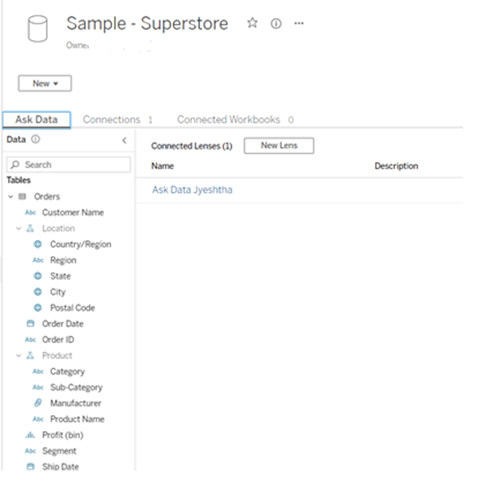Click info icon next to Data heading
Image resolution: width=478 pixels, height=490 pixels.
click(x=35, y=139)
